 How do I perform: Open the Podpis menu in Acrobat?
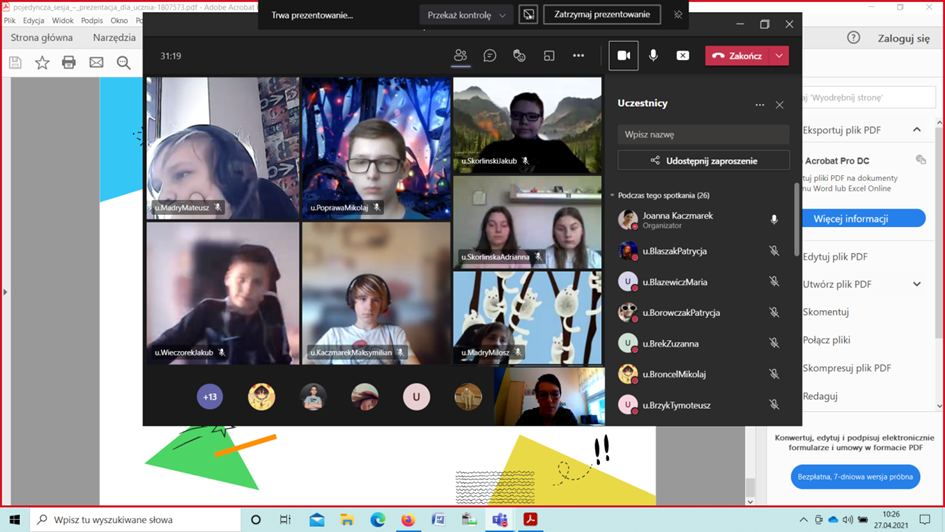[x=92, y=20]
